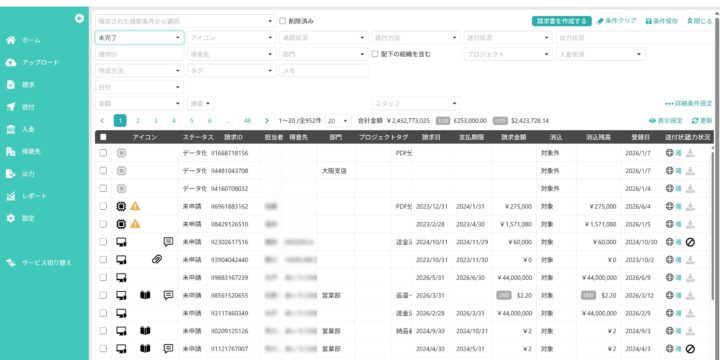The width and height of the screenshot is (720, 360).
Task: Check the row checkbox for 3904042440
Action: (103, 259)
